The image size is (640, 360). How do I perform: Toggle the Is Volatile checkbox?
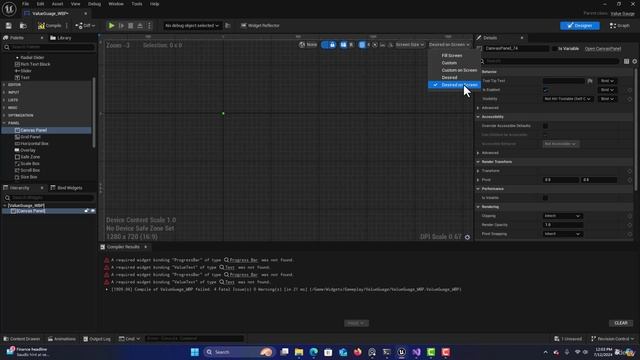click(546, 198)
